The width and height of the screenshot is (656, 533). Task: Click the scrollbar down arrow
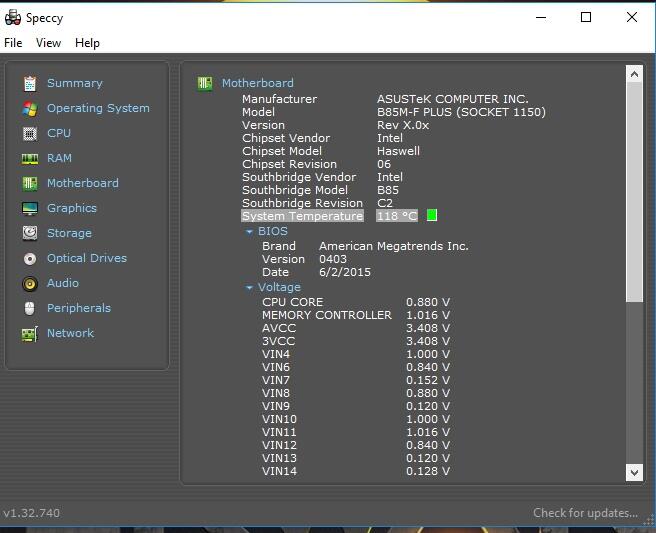(x=634, y=473)
